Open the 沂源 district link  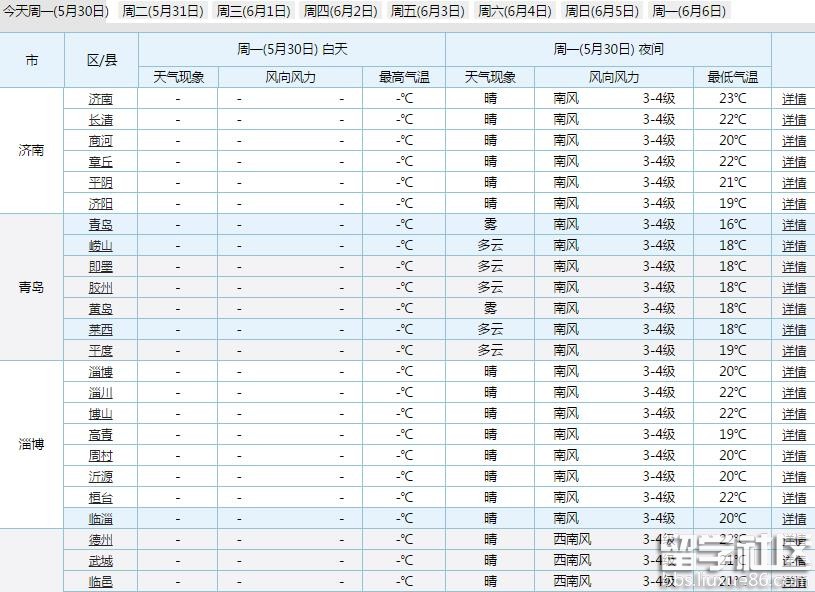click(x=101, y=476)
